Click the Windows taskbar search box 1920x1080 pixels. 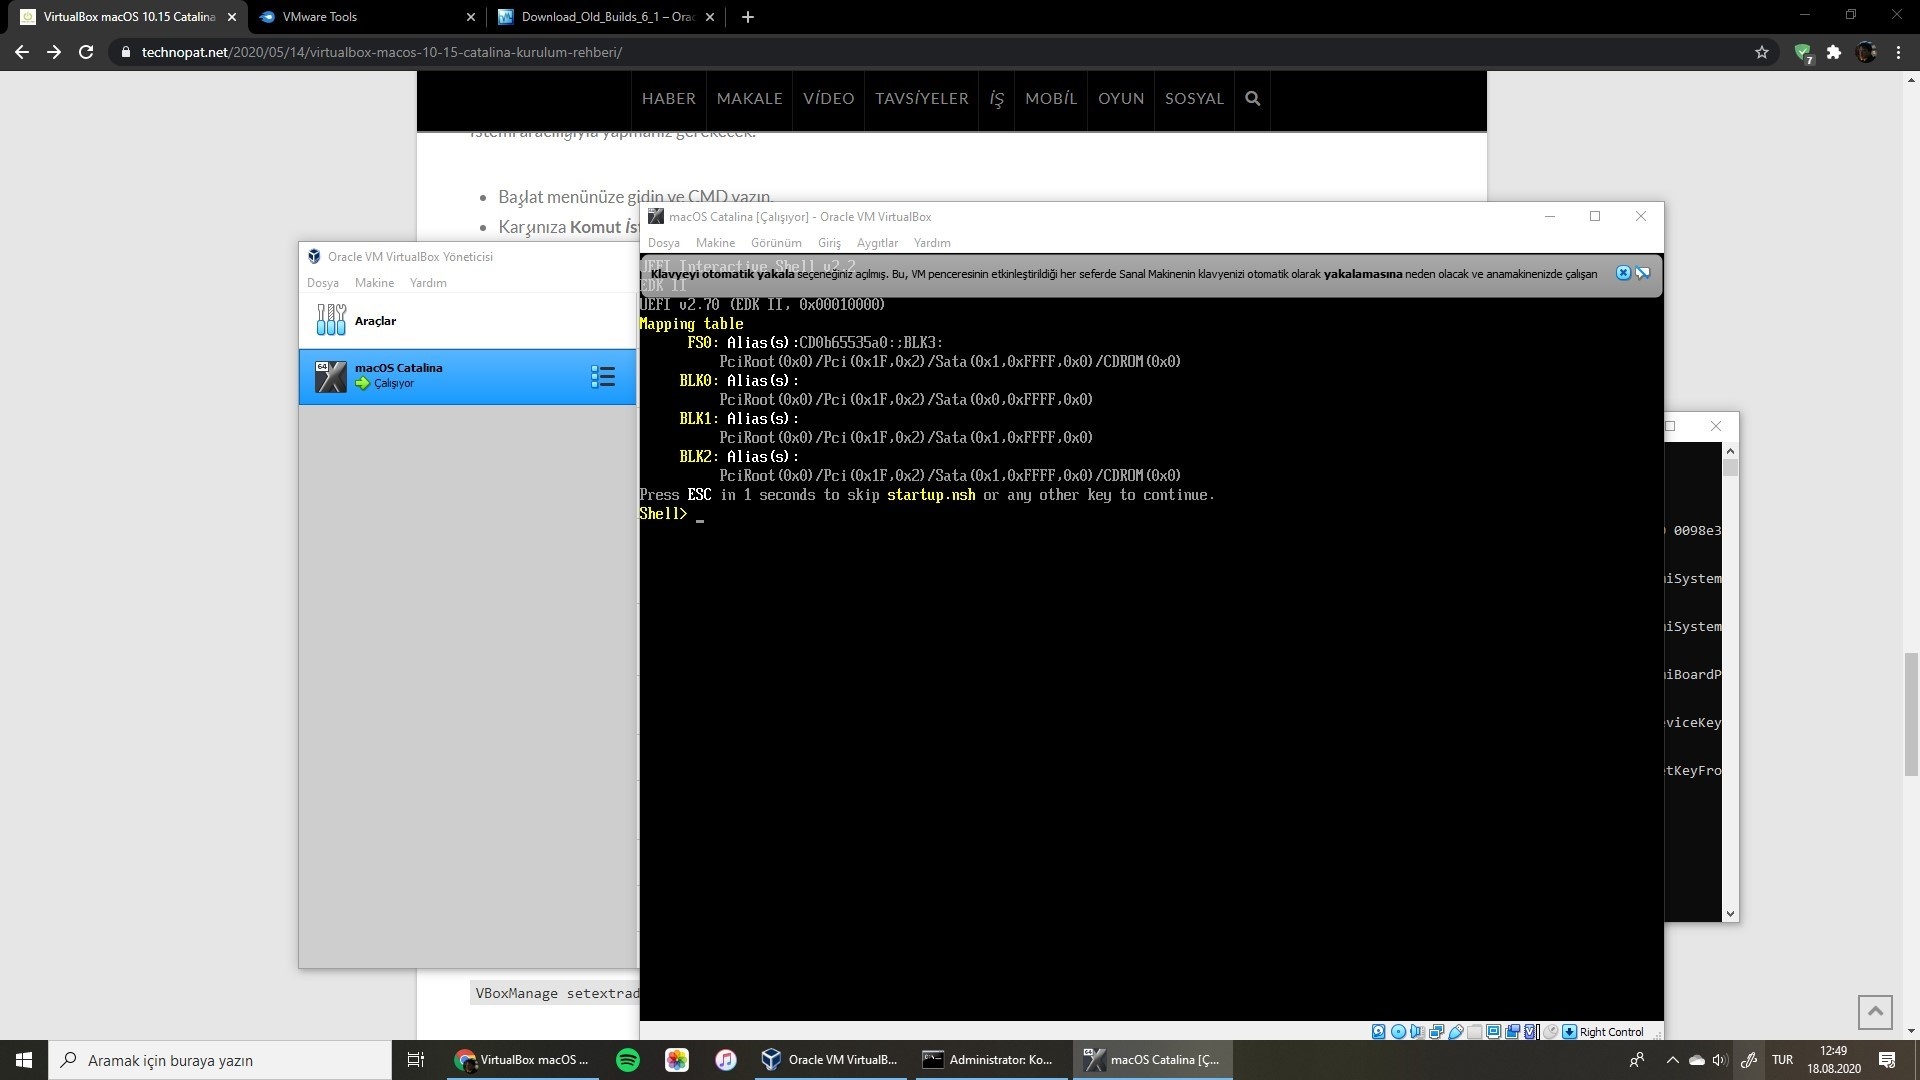click(220, 1060)
